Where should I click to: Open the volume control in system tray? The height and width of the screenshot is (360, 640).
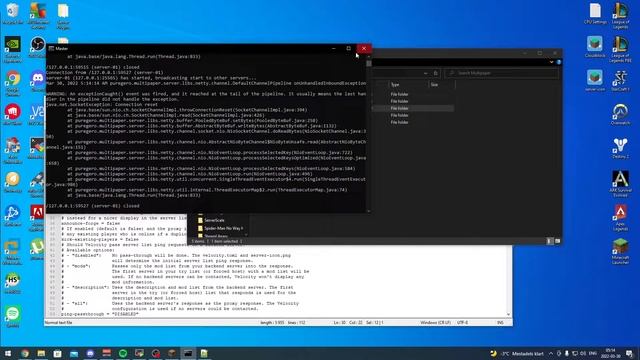pos(583,353)
